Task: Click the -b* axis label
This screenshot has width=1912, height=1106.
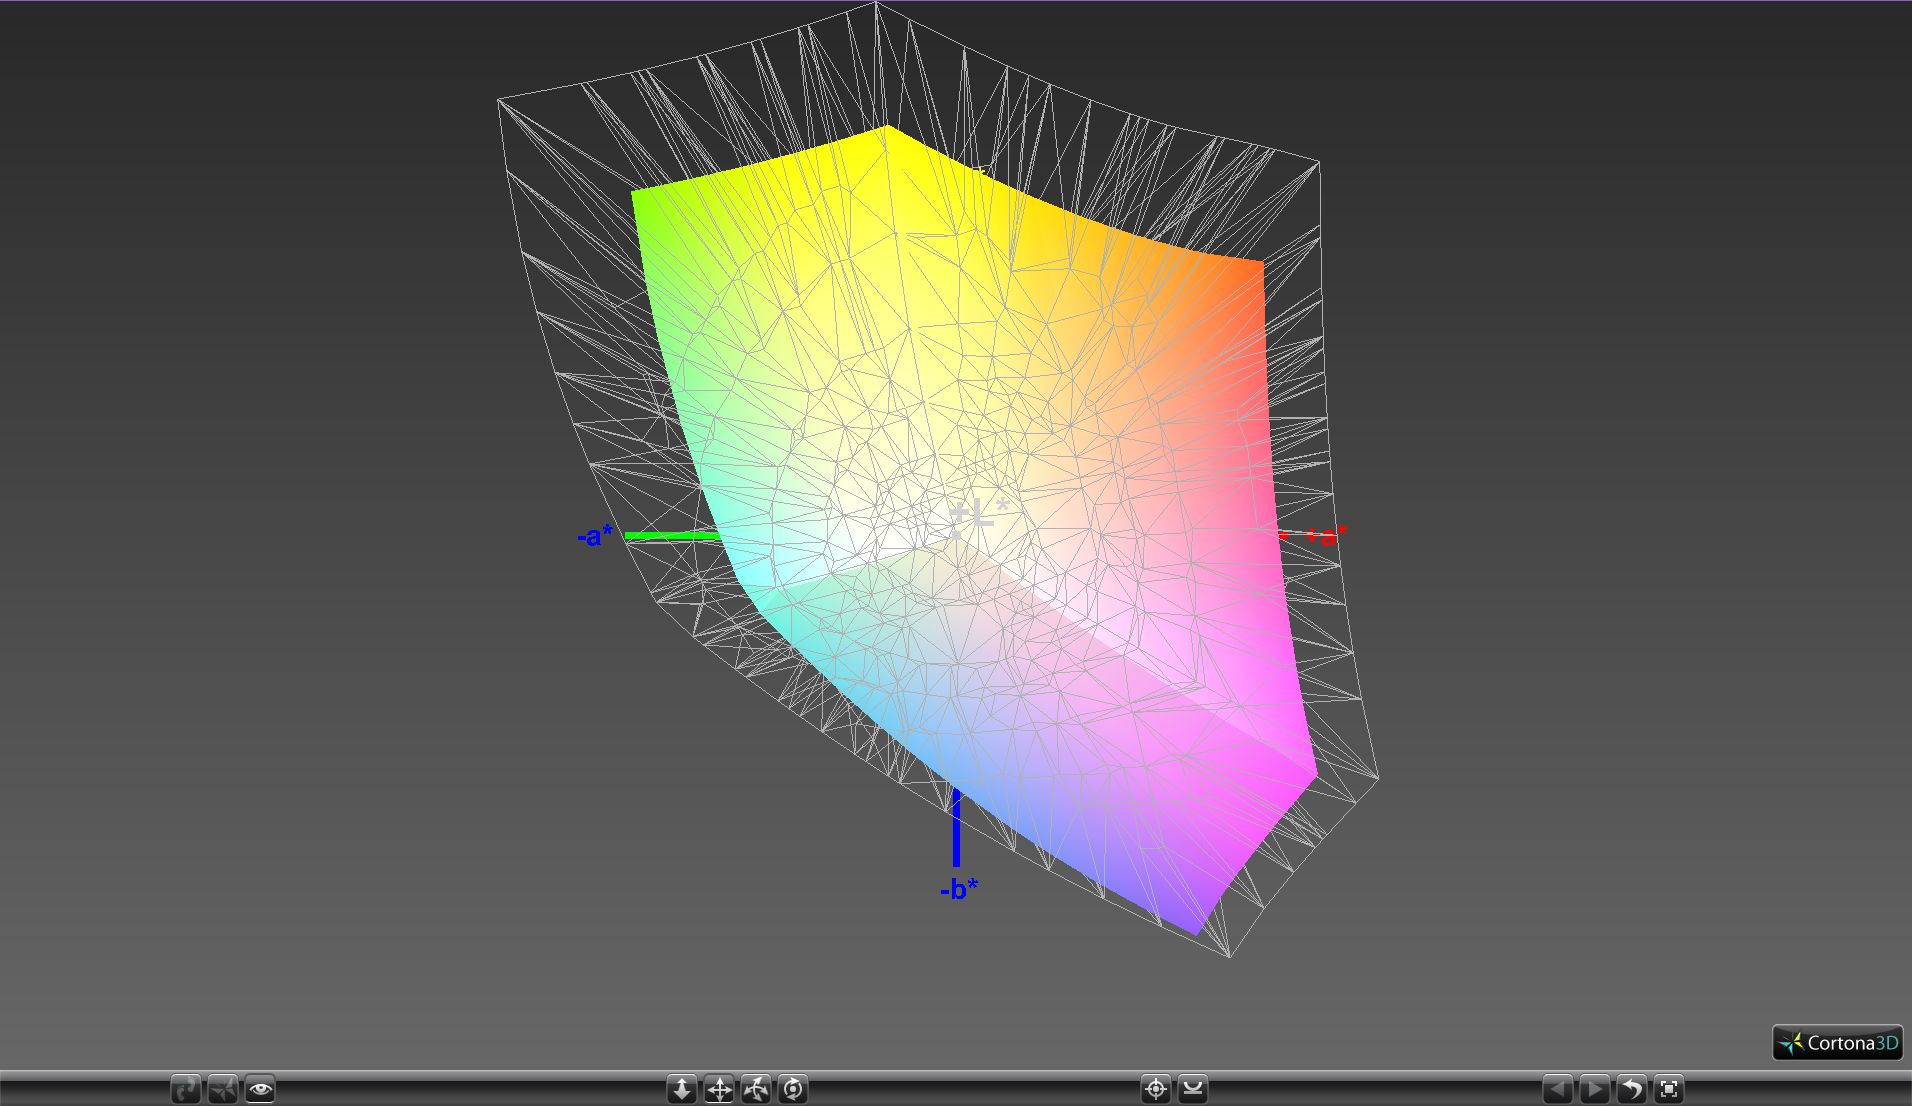Action: tap(958, 889)
